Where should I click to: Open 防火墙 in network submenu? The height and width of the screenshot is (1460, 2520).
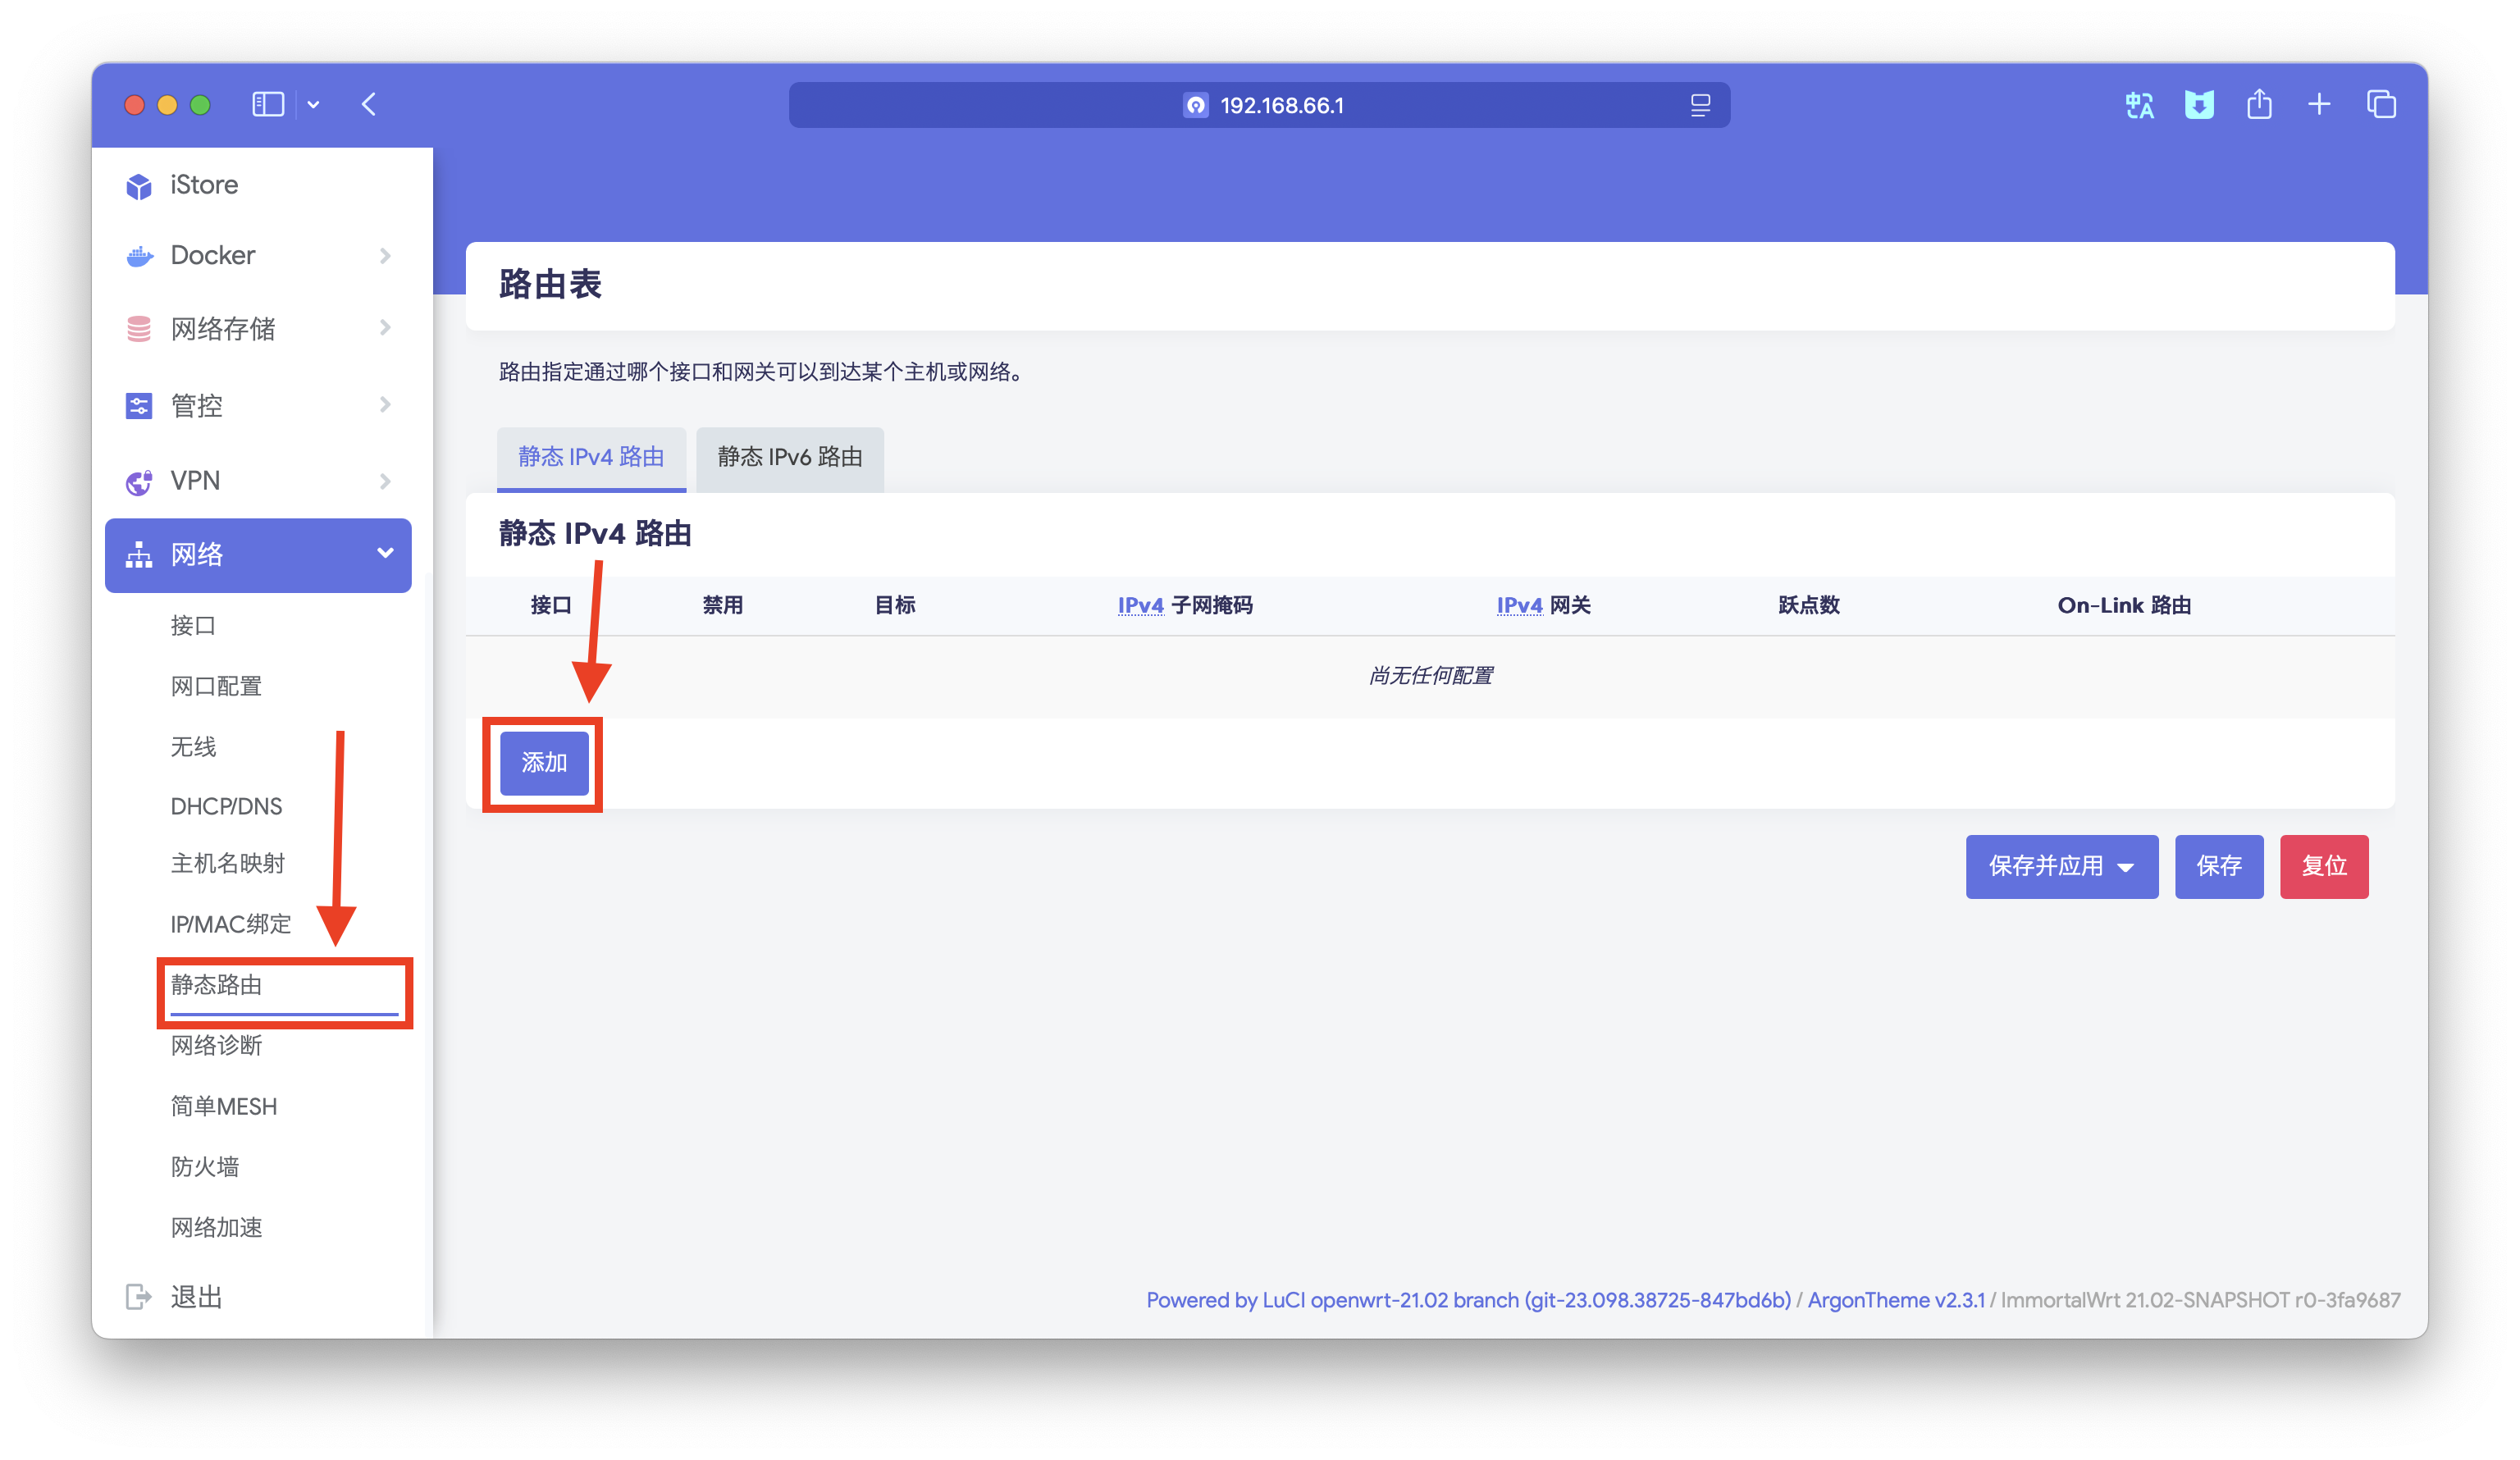point(205,1166)
